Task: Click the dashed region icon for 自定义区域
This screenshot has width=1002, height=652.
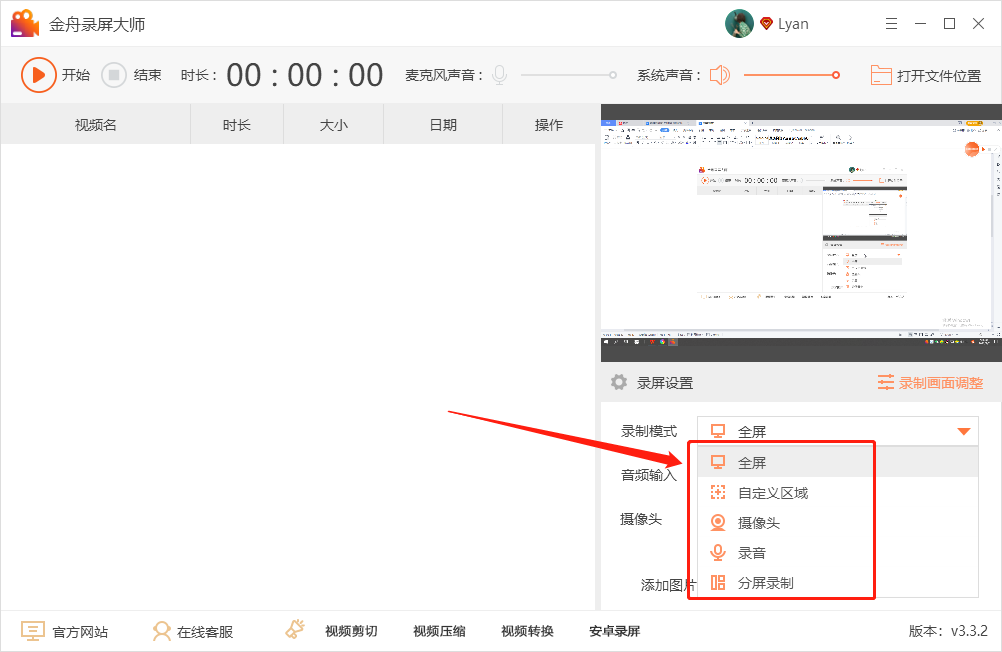Action: [x=718, y=492]
